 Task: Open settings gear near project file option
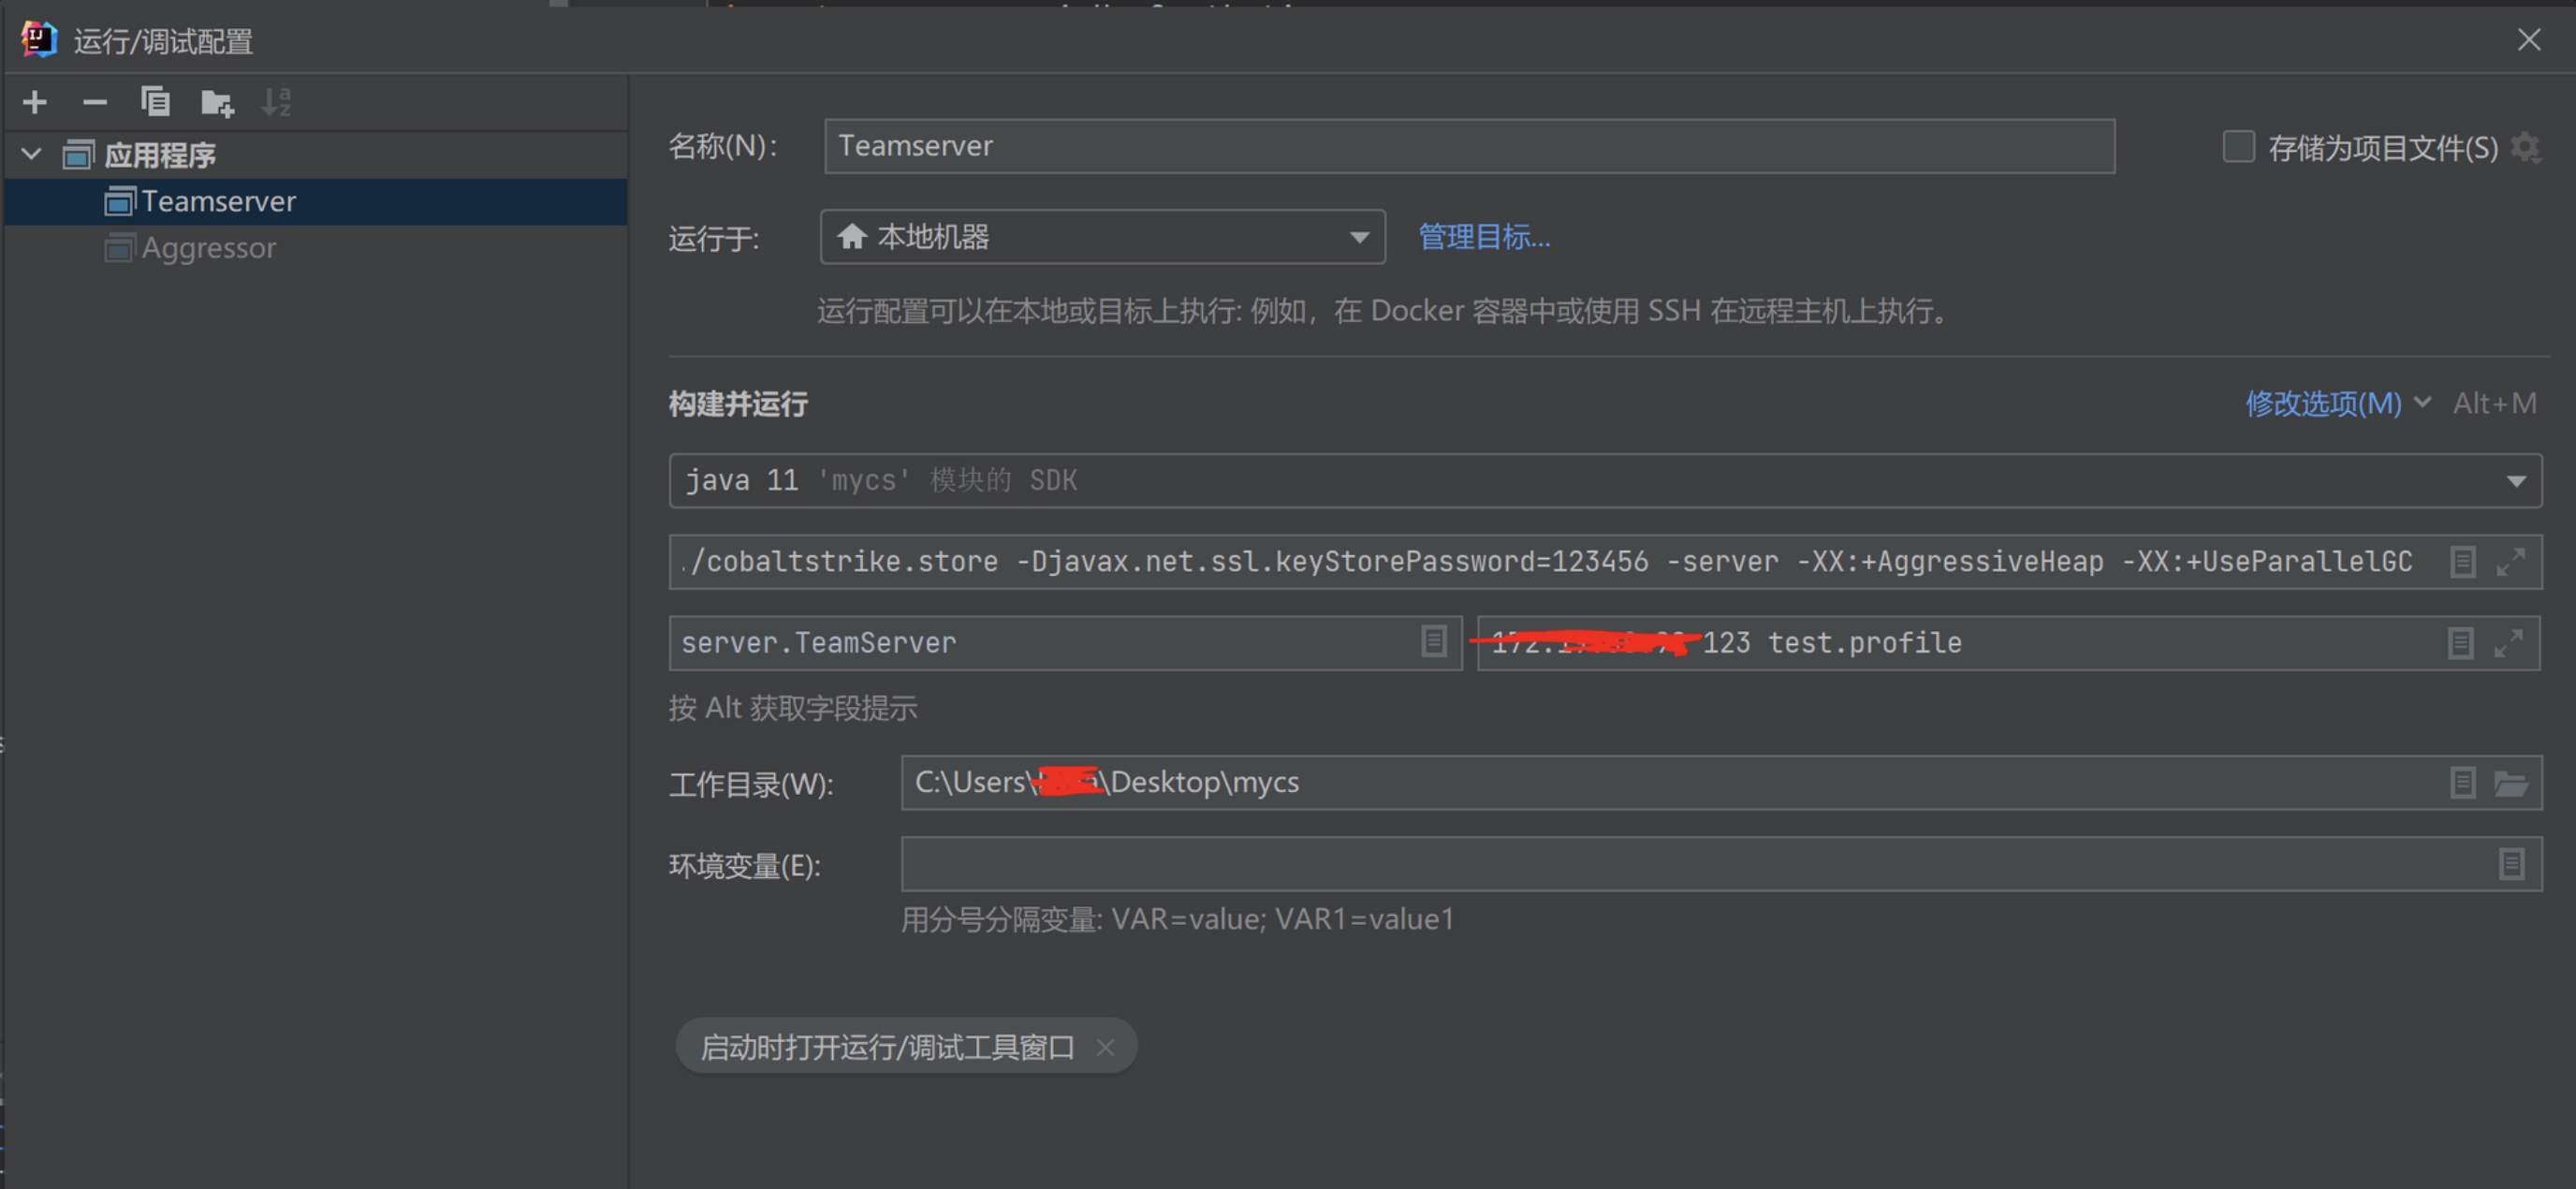[x=2525, y=148]
